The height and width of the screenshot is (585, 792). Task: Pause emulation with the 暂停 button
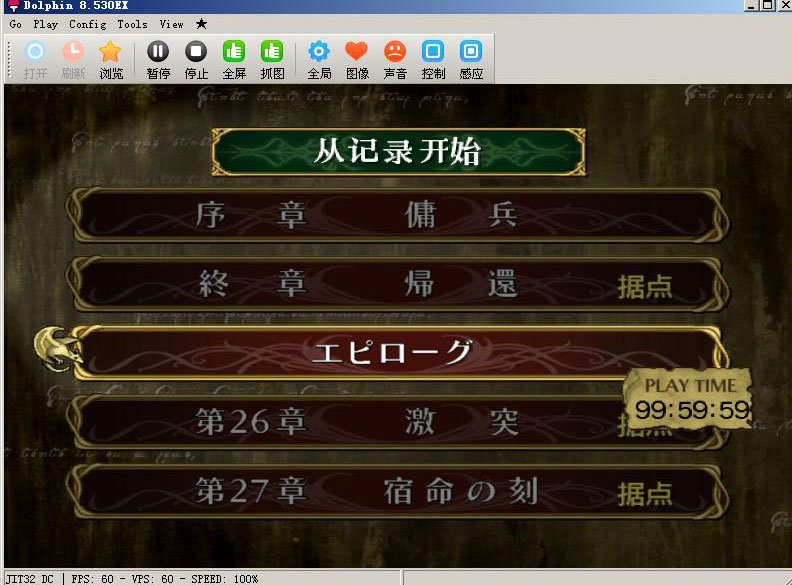pos(158,58)
